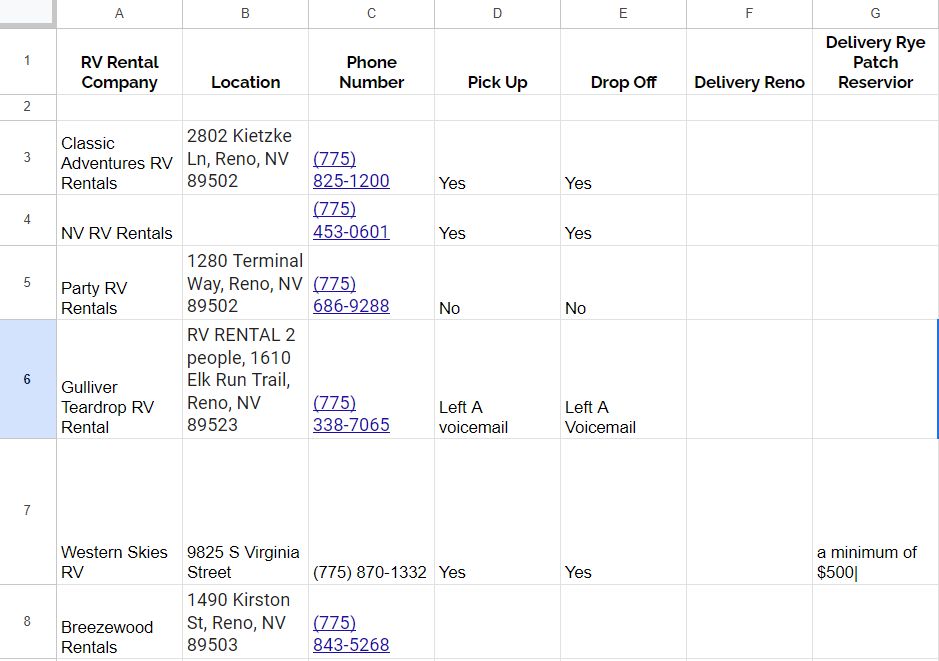Click the select-all corner box

(28, 13)
